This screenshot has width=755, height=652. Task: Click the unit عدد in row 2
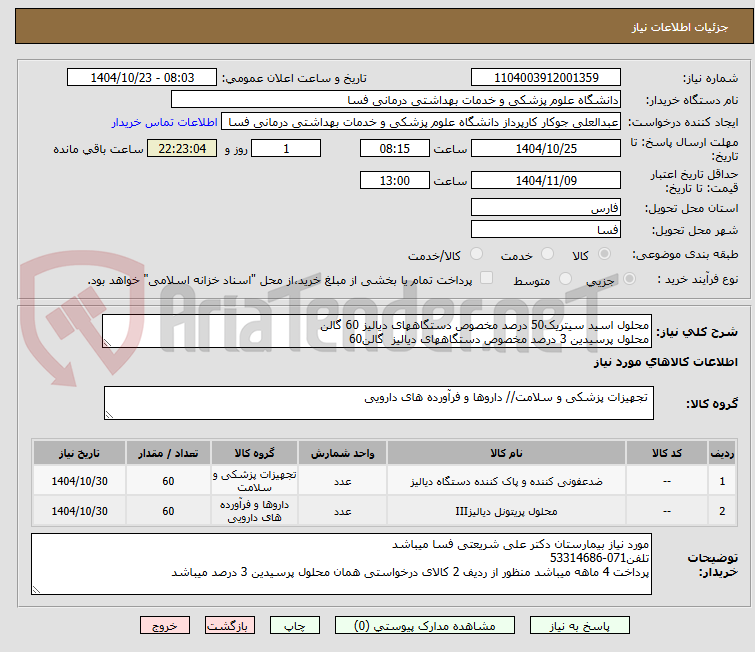(342, 510)
